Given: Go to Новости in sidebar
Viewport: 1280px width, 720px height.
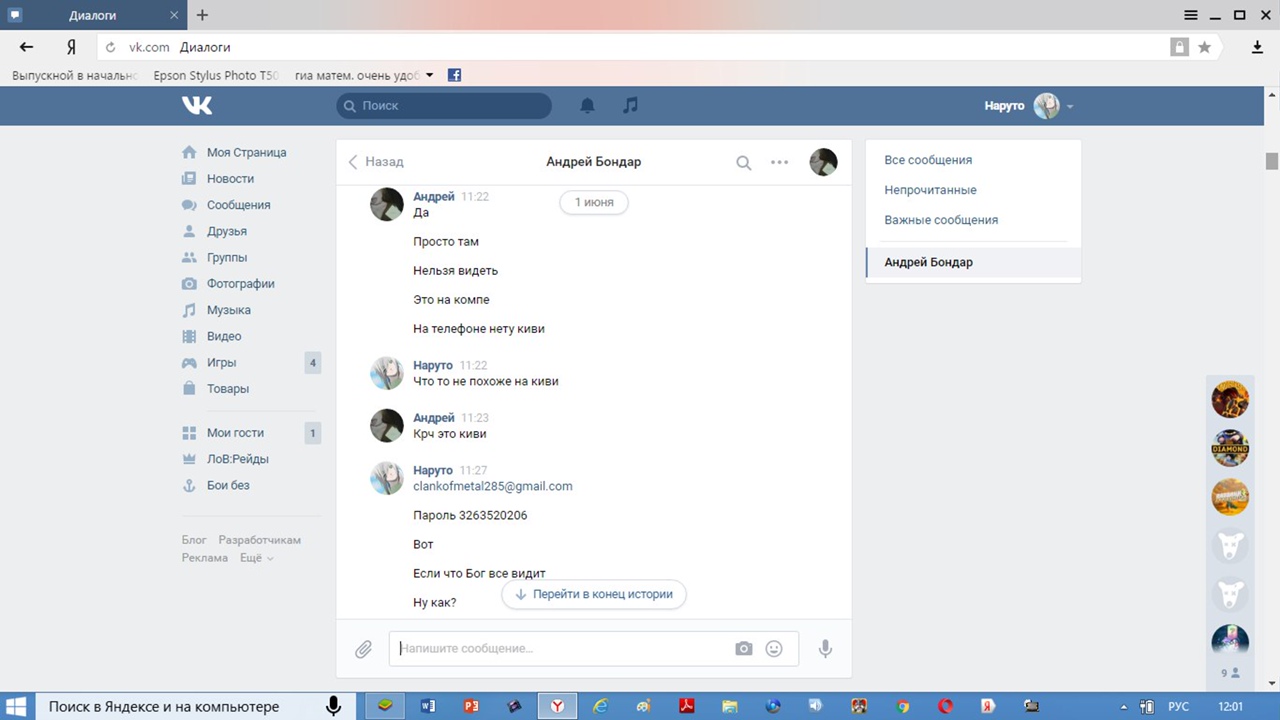Looking at the screenshot, I should pos(230,178).
